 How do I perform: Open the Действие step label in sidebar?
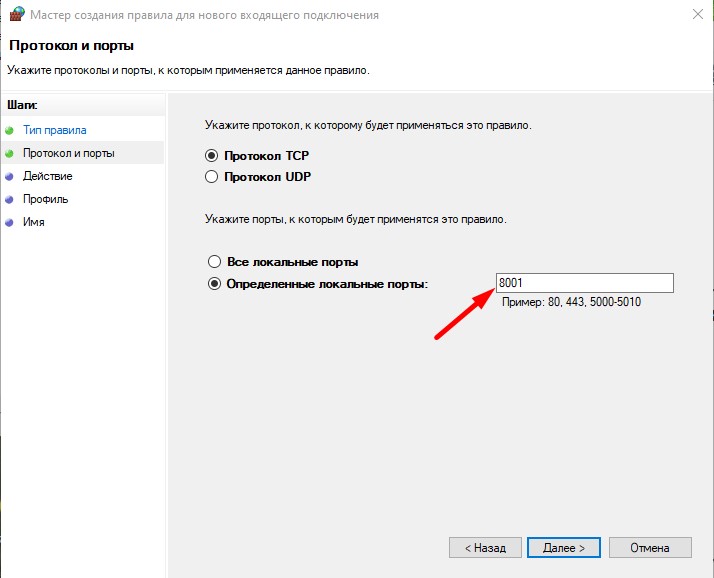pos(47,176)
